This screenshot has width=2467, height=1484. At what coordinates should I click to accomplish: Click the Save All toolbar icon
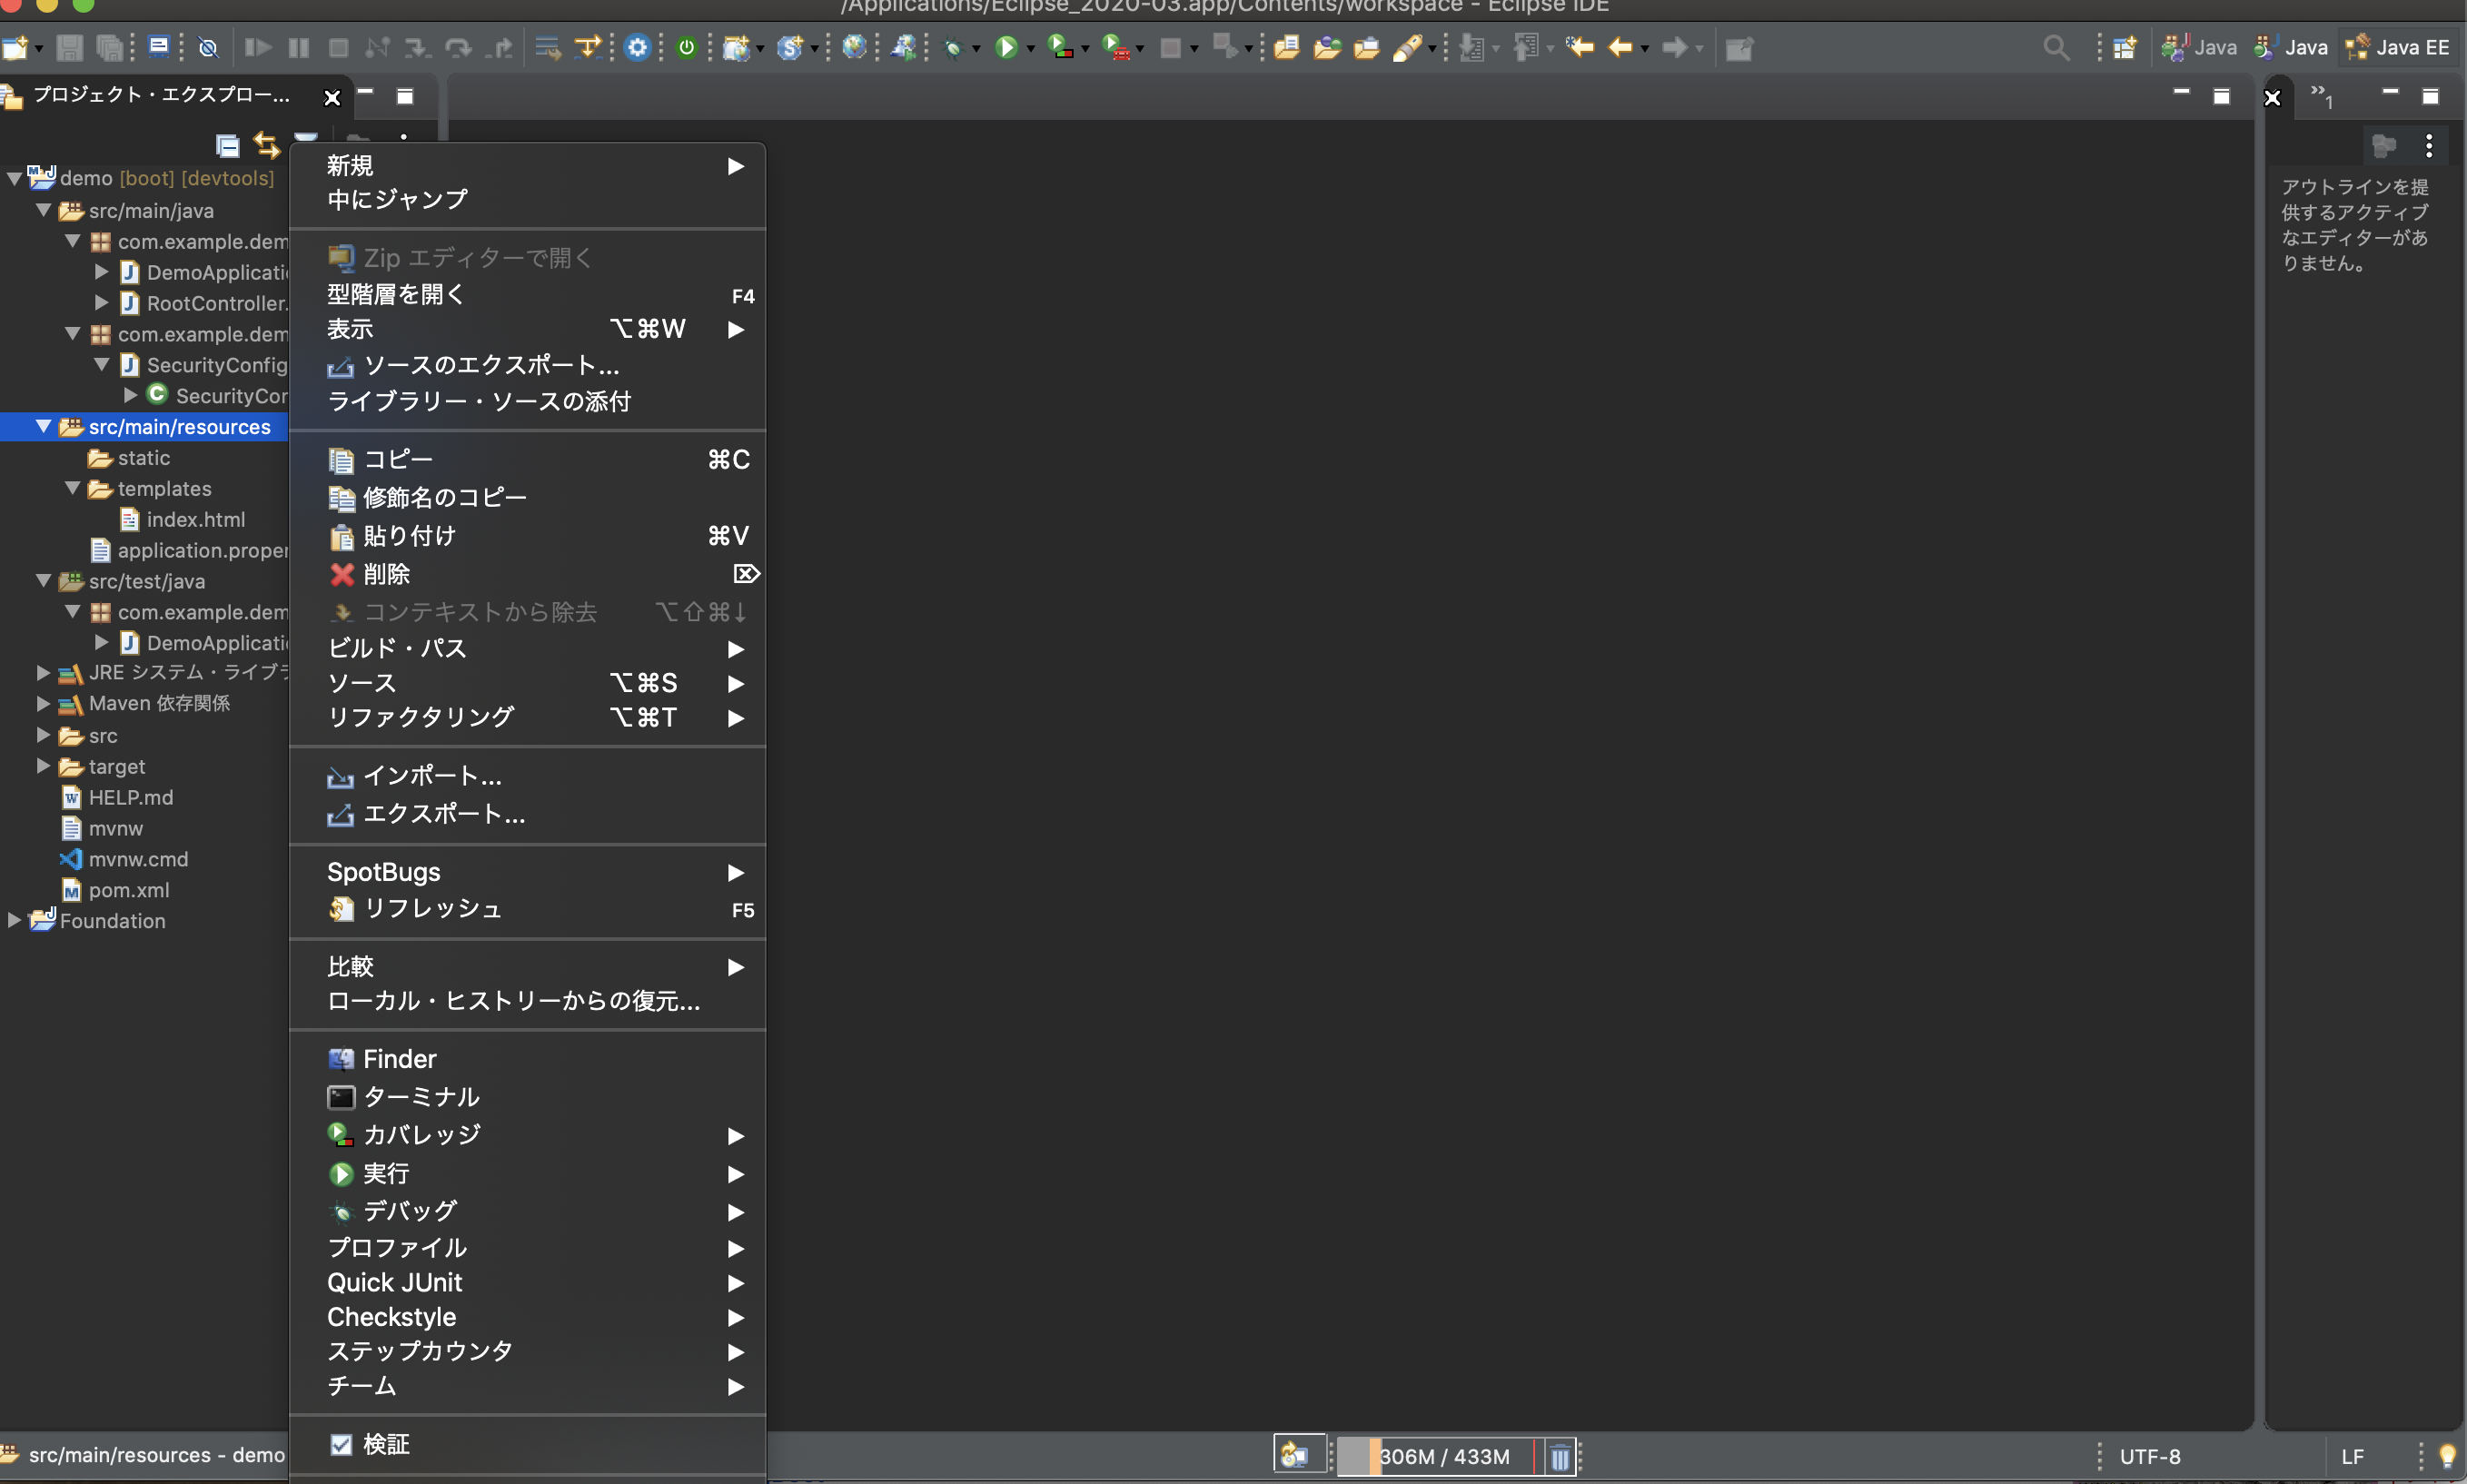pyautogui.click(x=108, y=47)
